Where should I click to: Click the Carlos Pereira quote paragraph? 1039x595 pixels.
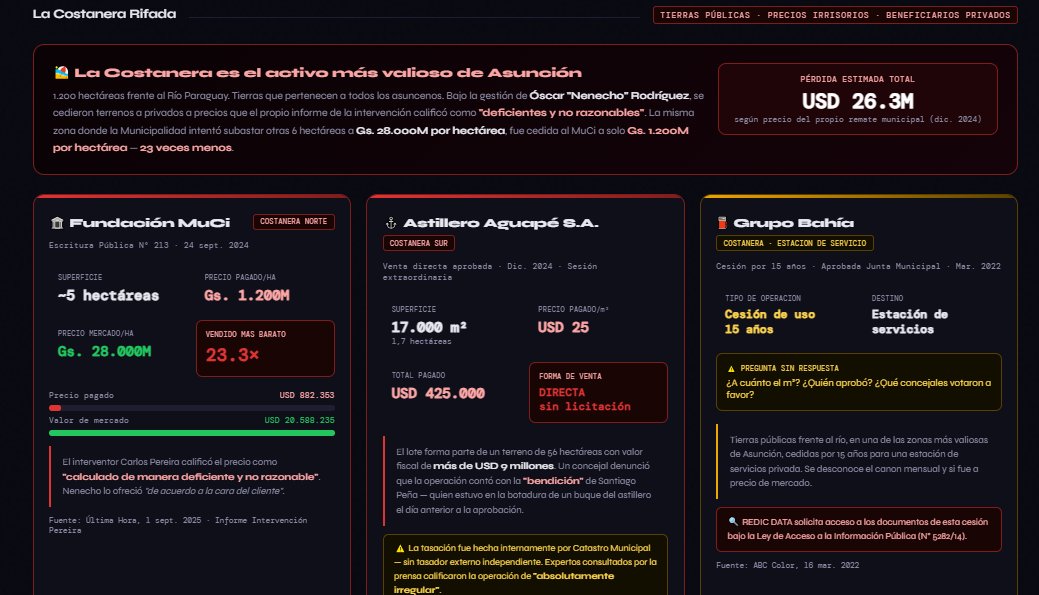191,476
